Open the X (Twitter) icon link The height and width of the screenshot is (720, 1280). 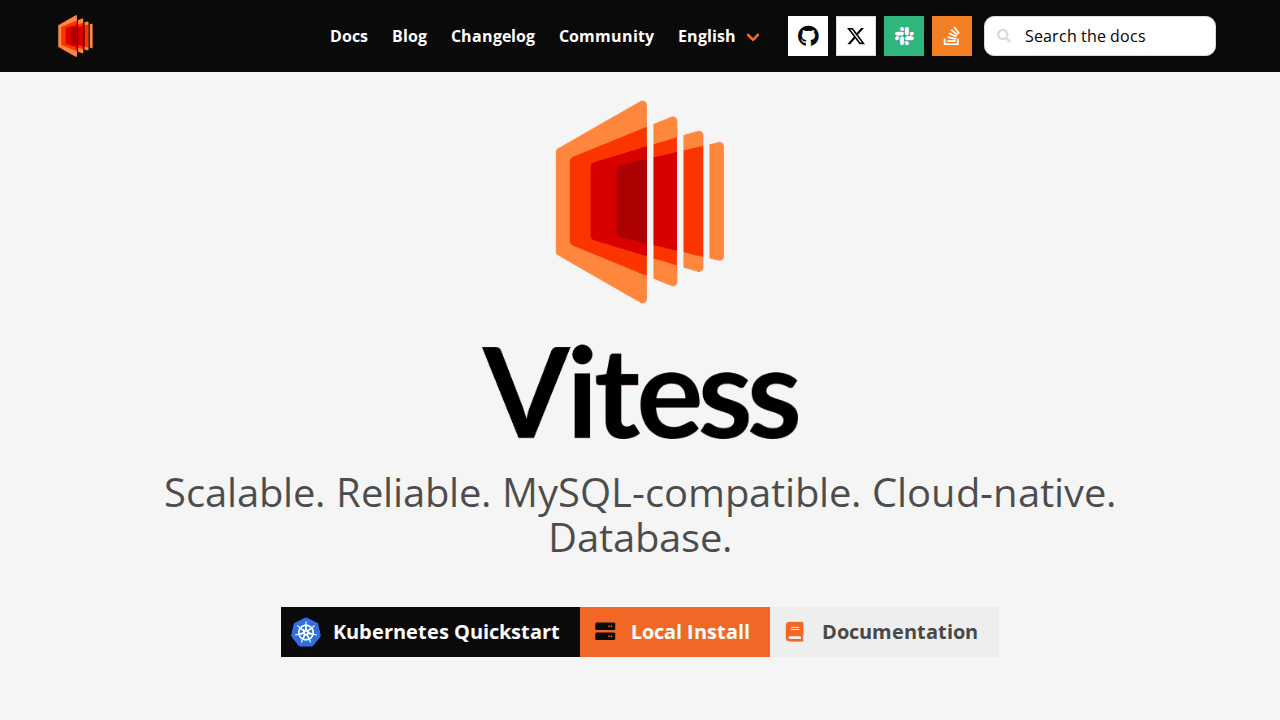(856, 36)
